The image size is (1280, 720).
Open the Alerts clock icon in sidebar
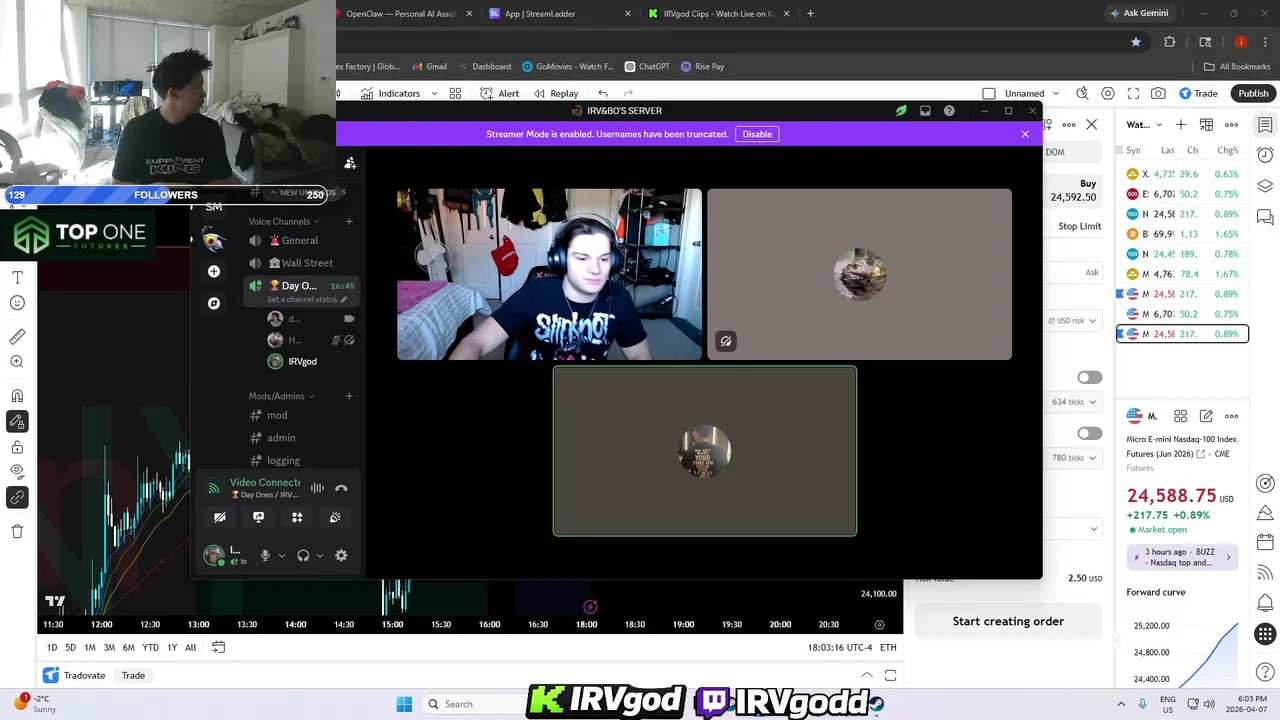[x=1265, y=155]
